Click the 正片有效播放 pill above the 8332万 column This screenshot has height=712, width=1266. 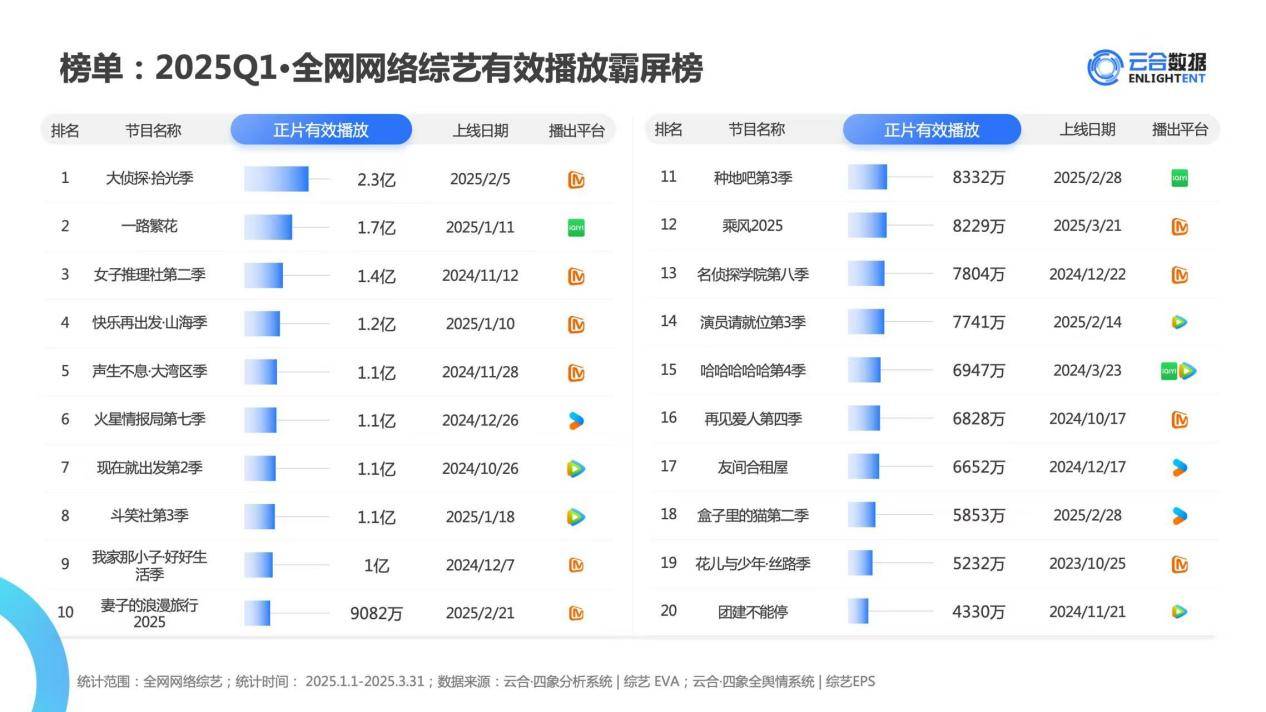(932, 130)
